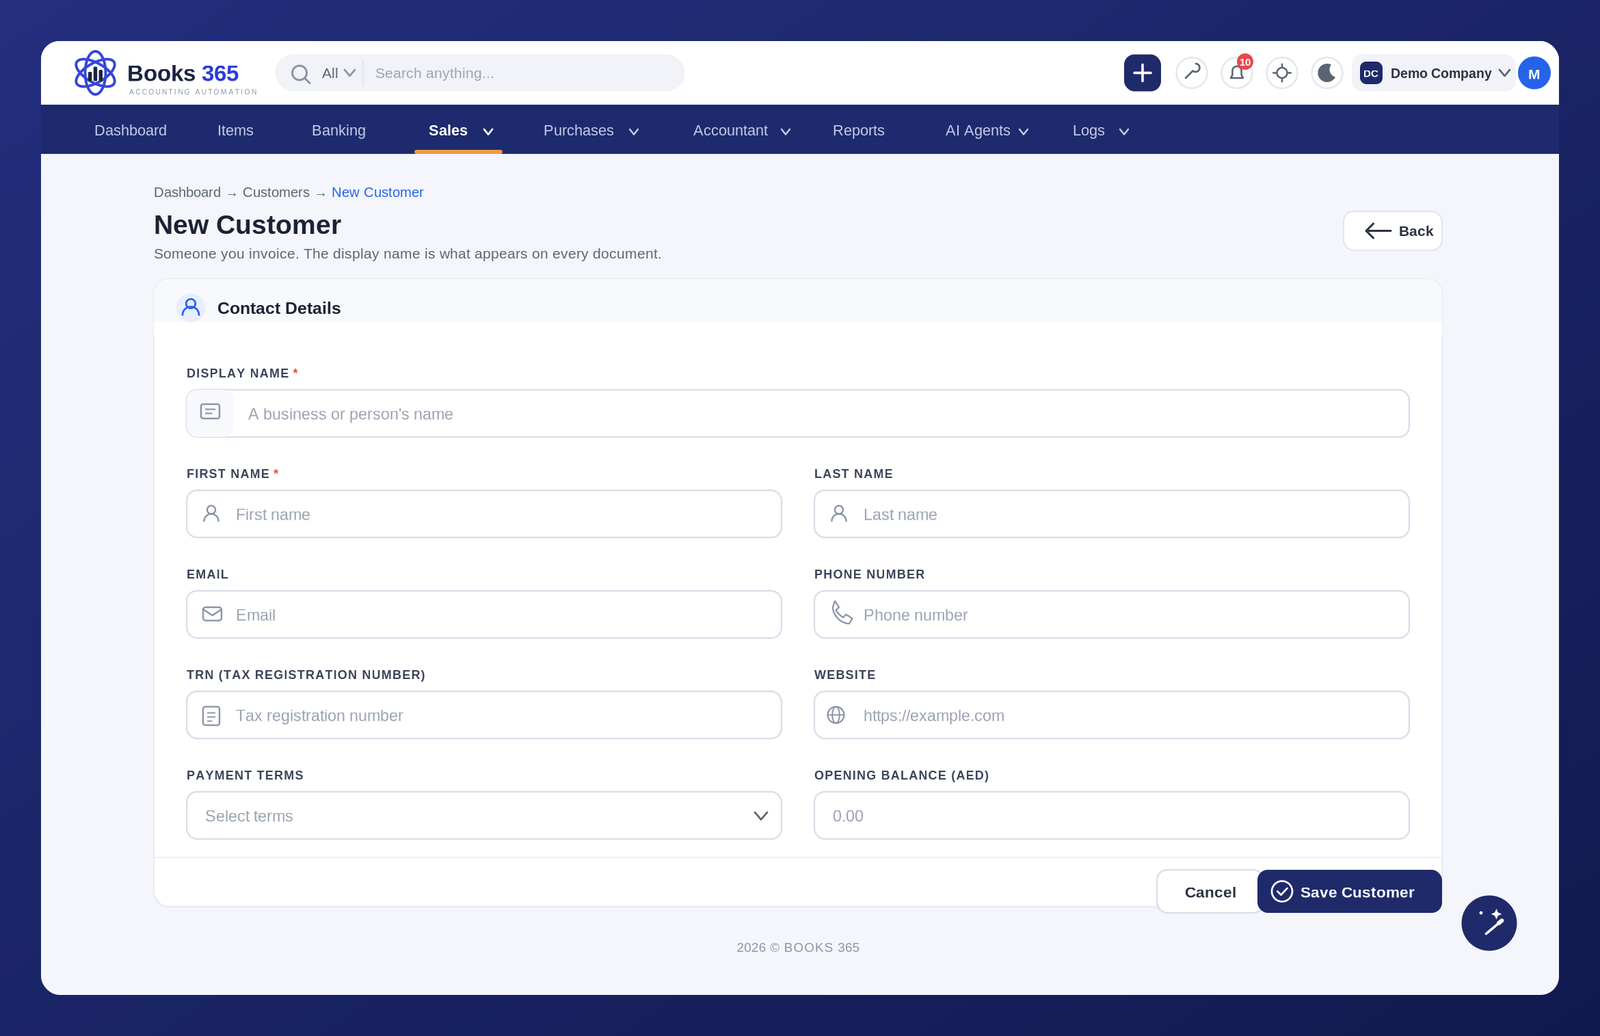Focus the Tax registration number input
1600x1036 pixels.
click(484, 715)
